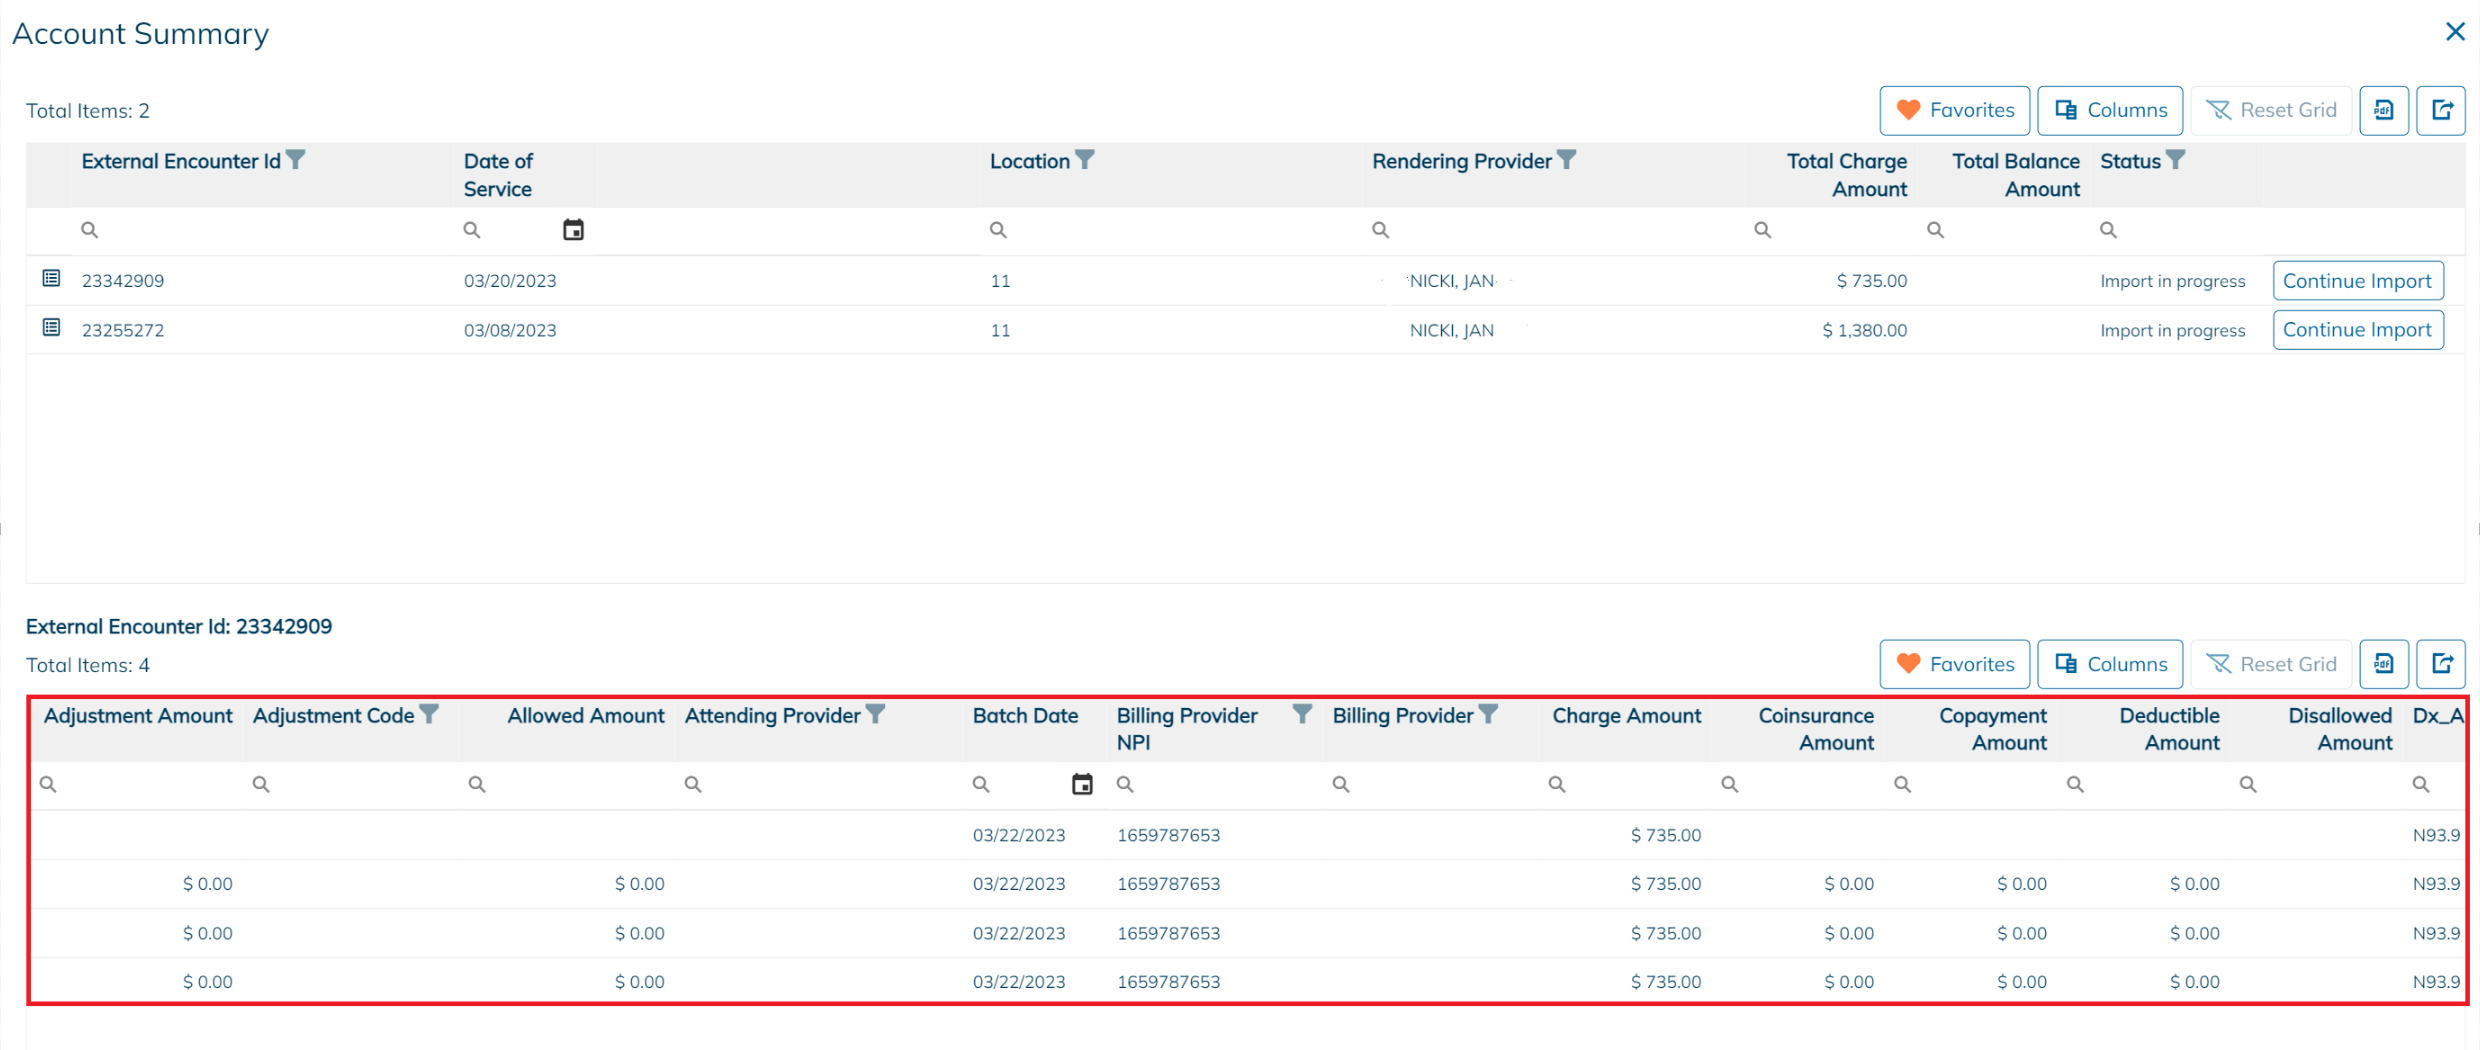Click the details icon for encounter 23255272
This screenshot has height=1050, width=2480.
click(51, 328)
